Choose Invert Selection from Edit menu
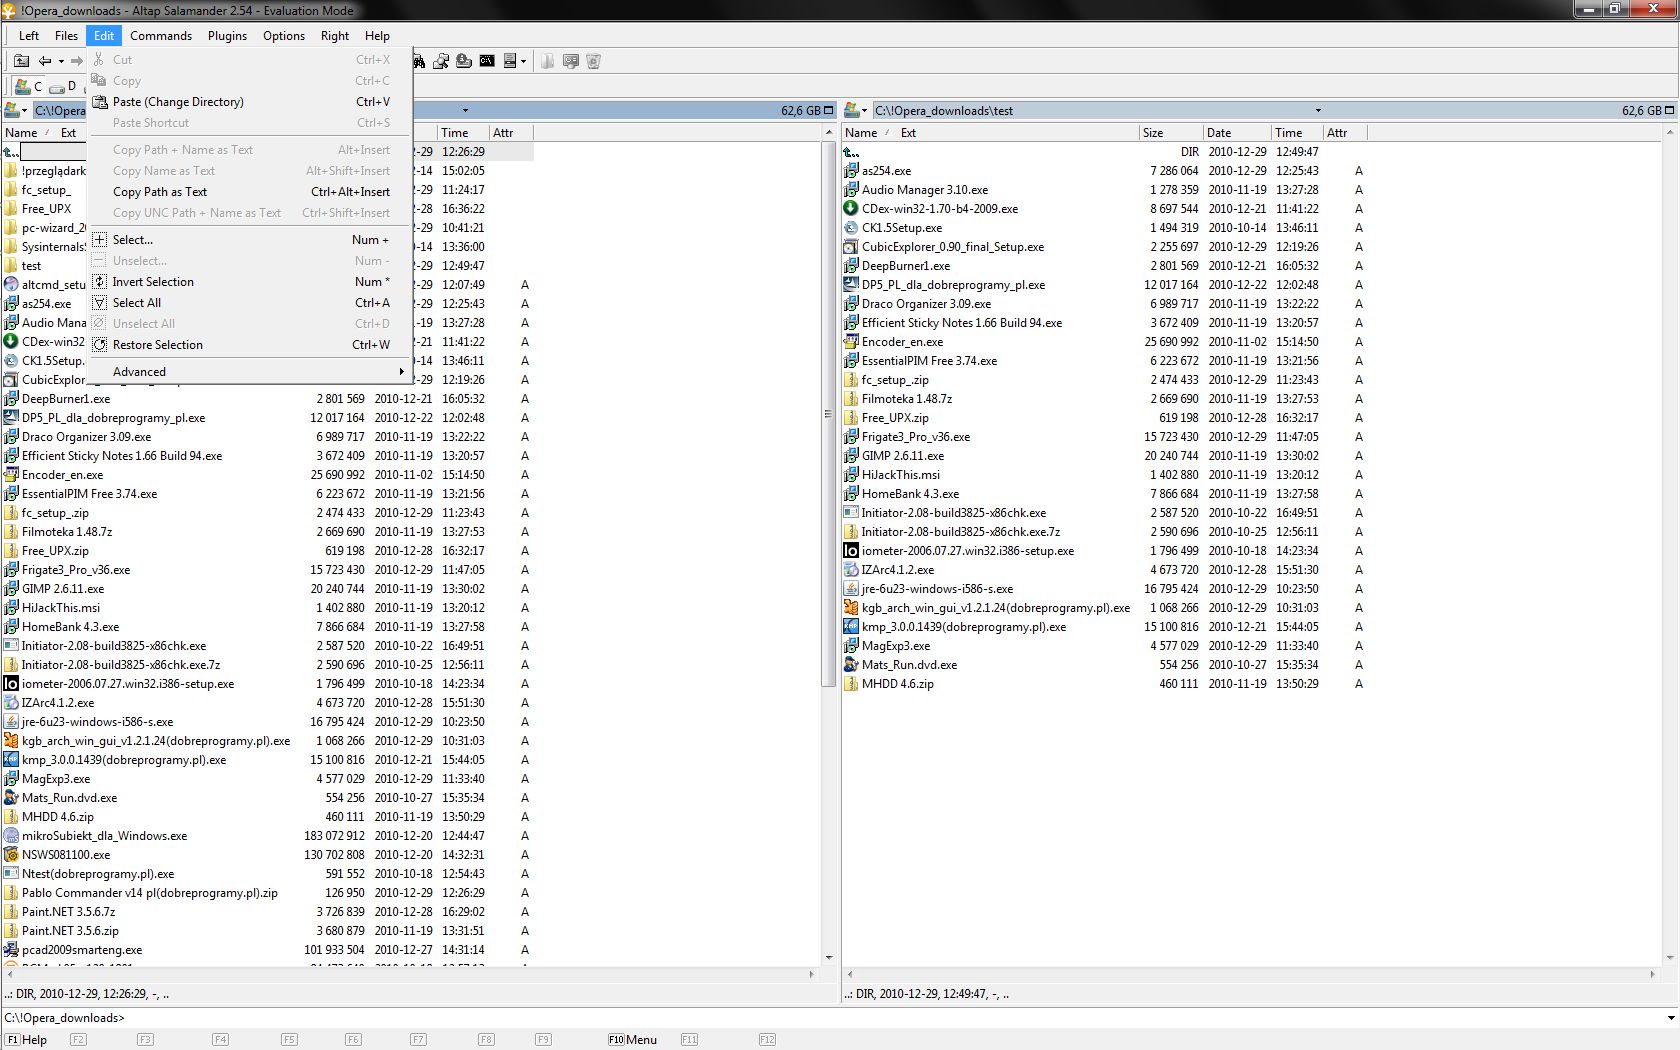Image resolution: width=1680 pixels, height=1050 pixels. pos(250,282)
